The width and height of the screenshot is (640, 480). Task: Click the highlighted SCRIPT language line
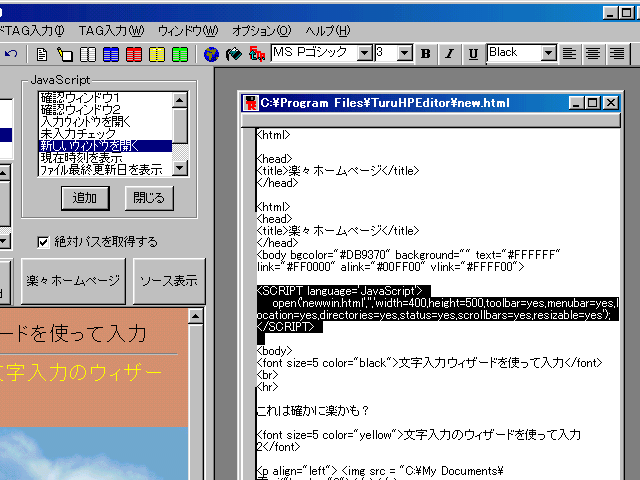[x=343, y=291]
